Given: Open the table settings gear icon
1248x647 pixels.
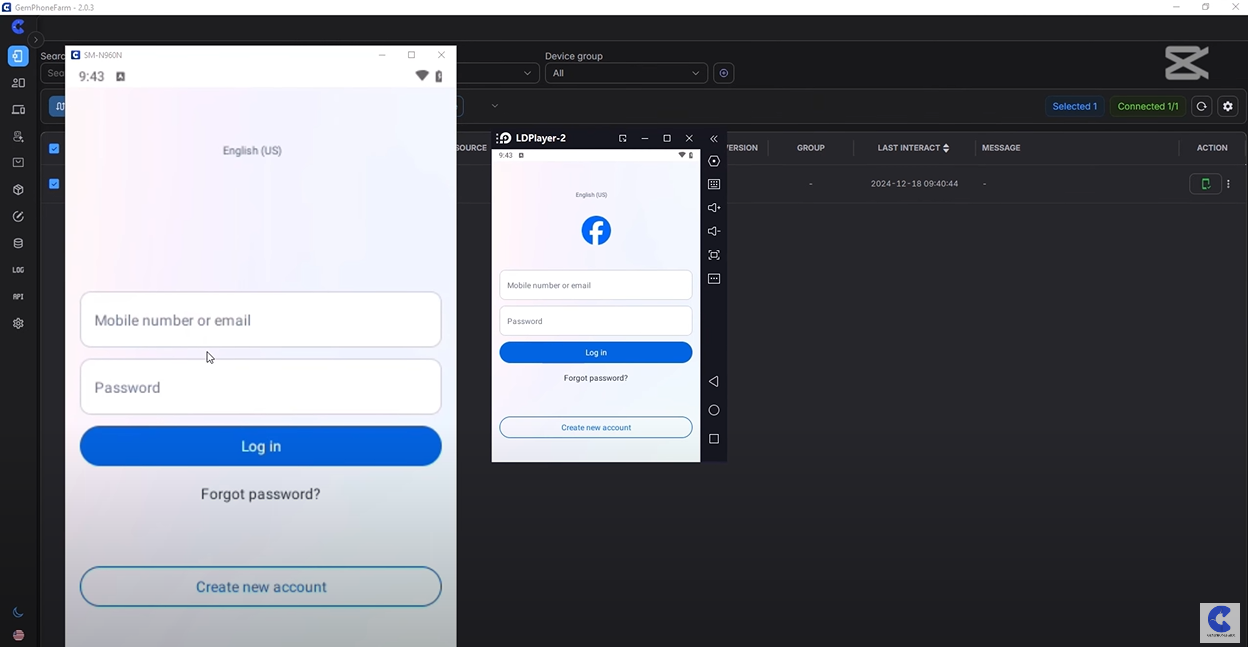Looking at the screenshot, I should 1228,106.
